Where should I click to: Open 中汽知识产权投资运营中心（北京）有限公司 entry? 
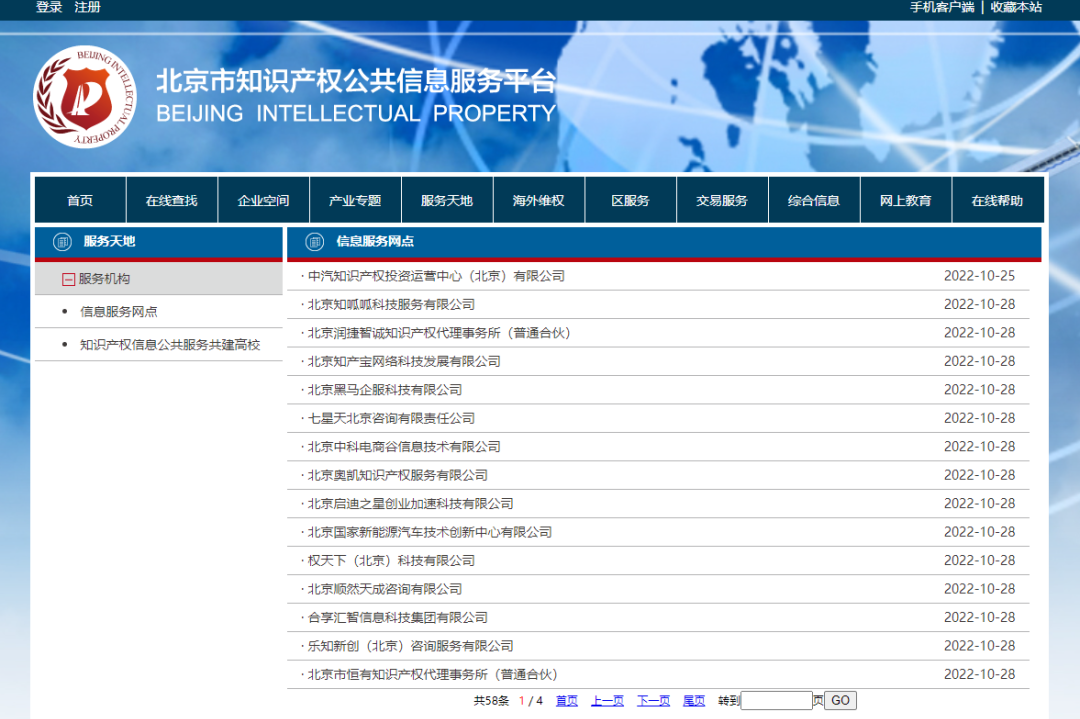tap(436, 276)
